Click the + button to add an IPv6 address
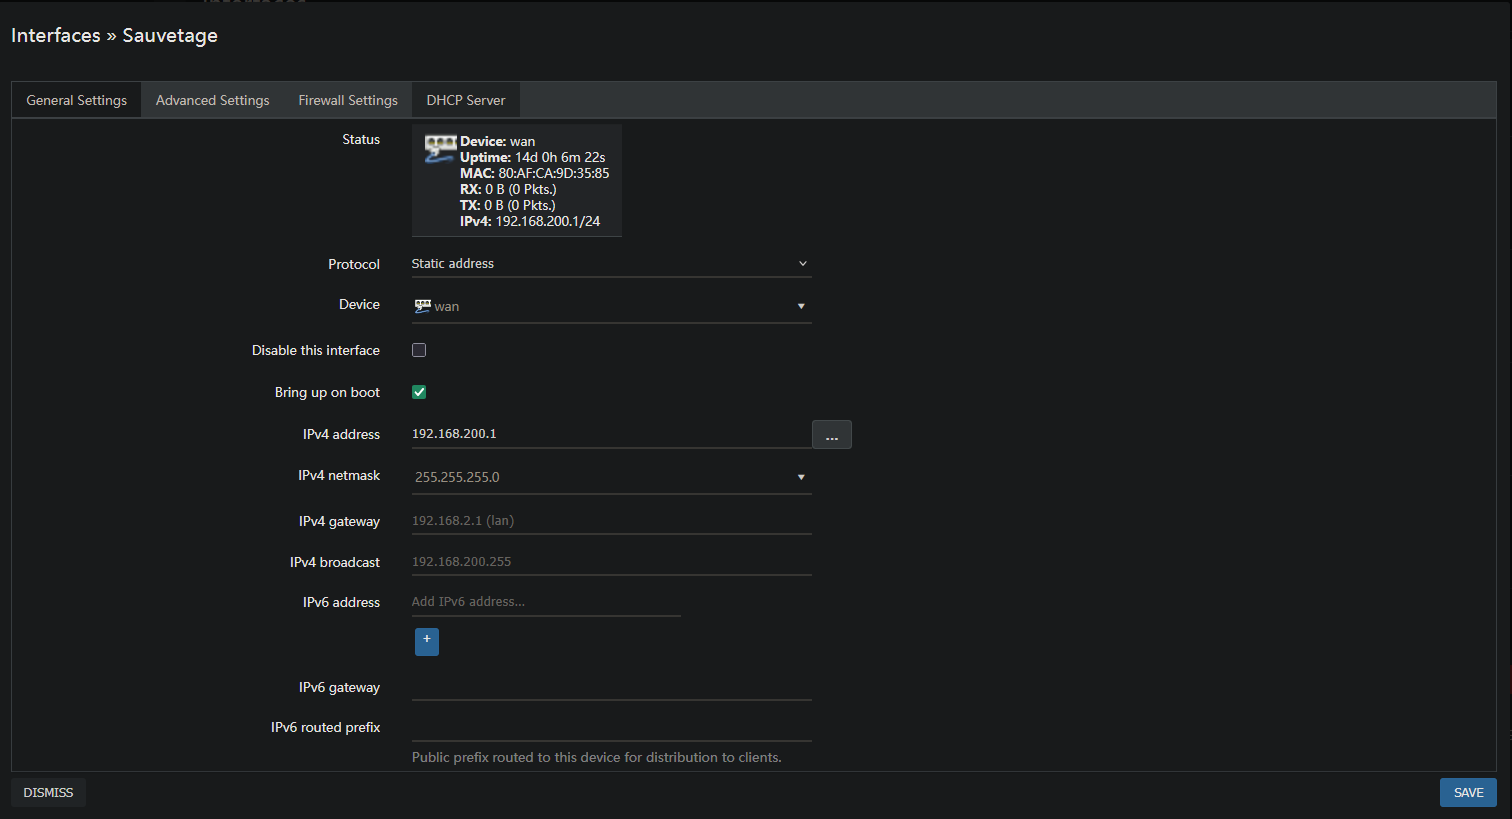1512x819 pixels. pos(427,641)
